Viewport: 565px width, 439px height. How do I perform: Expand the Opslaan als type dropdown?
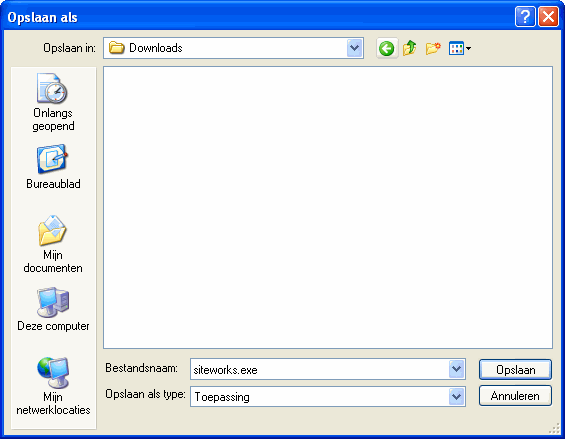457,396
